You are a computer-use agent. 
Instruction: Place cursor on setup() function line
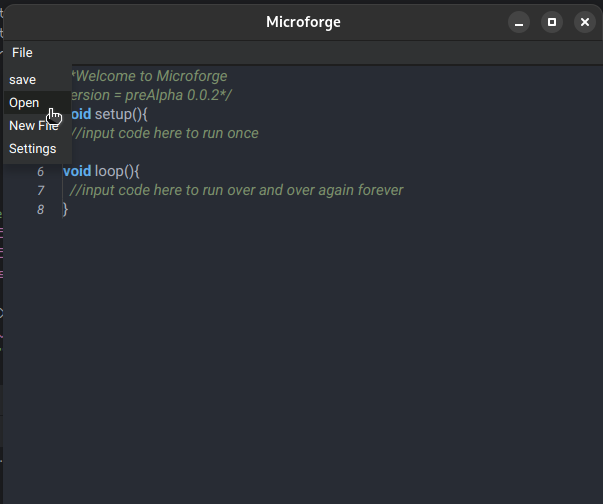120,114
